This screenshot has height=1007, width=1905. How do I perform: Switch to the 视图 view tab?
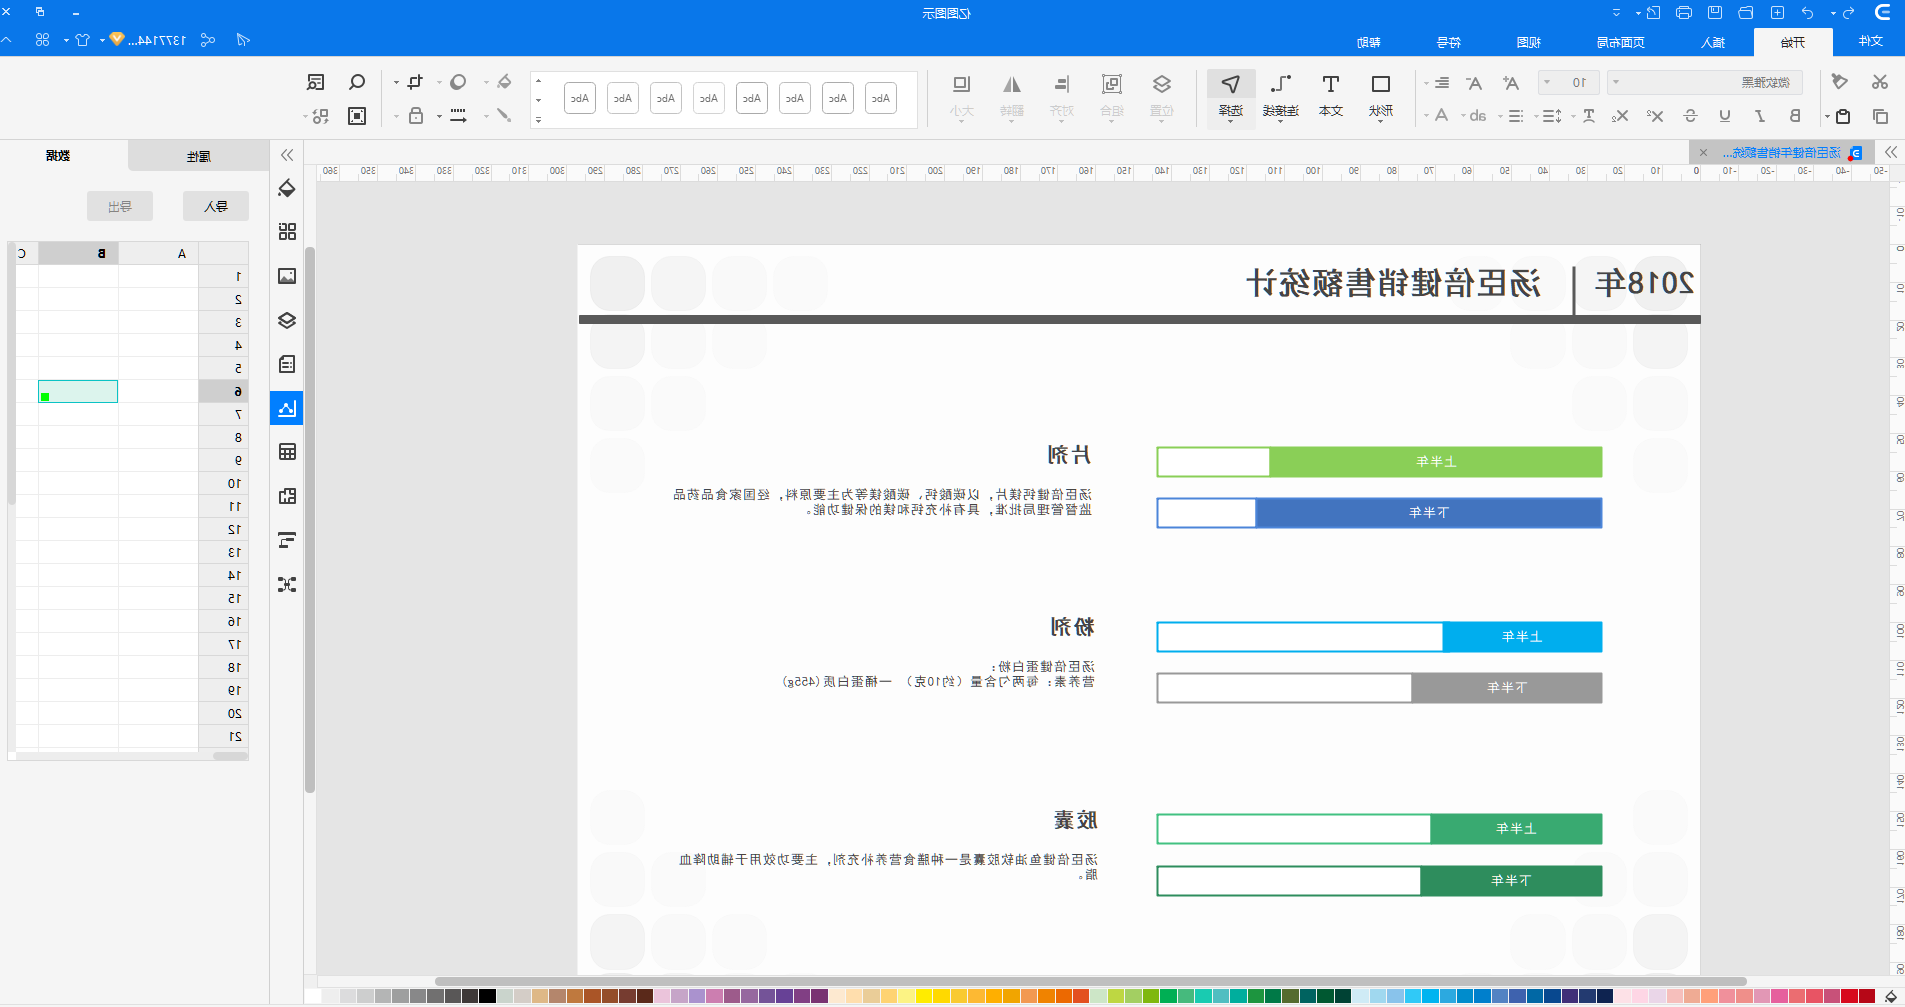[x=1528, y=42]
